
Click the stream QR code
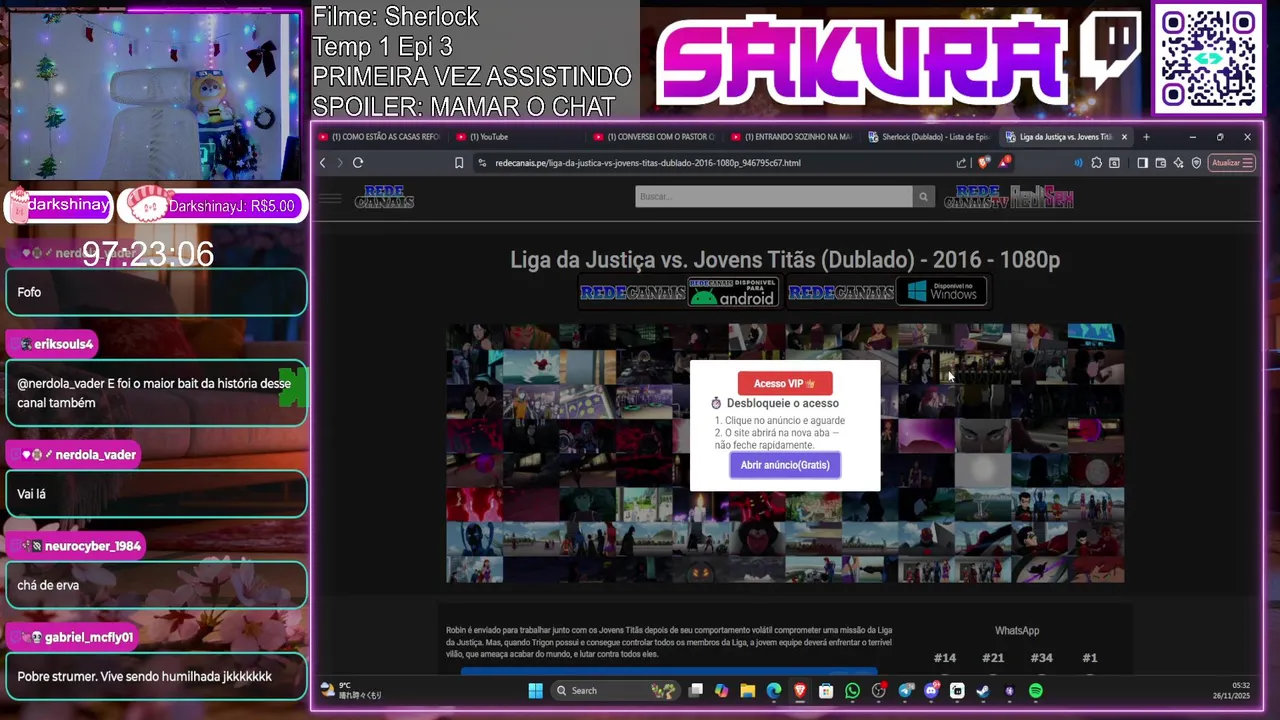coord(1208,59)
